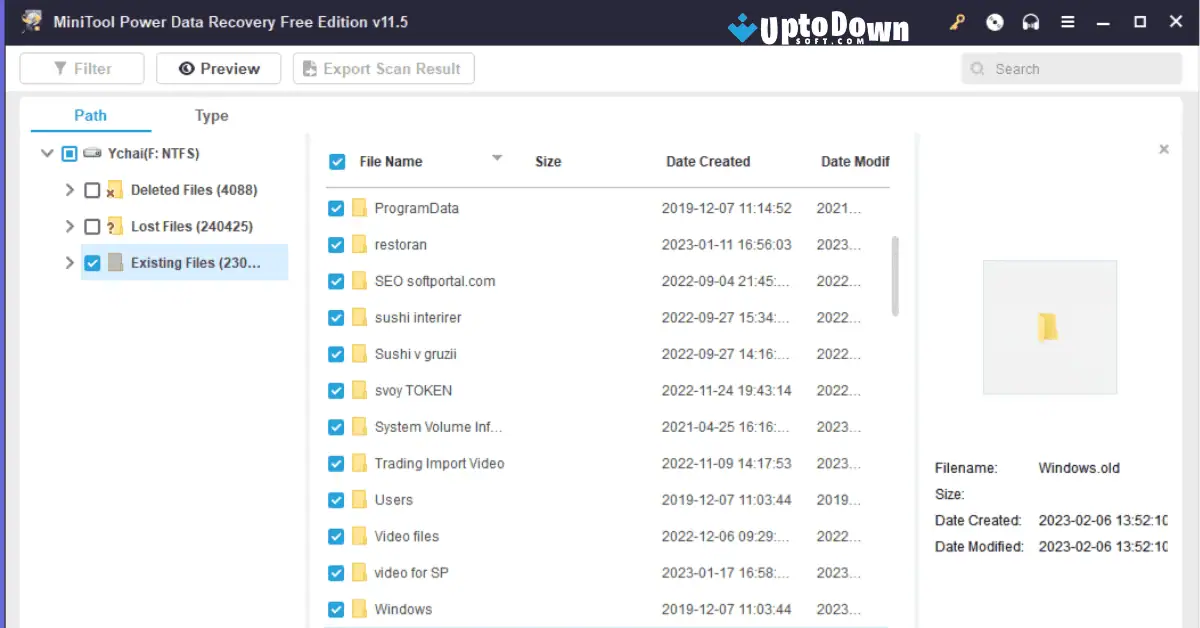Click the Windows.old preview thumbnail

pos(1050,328)
